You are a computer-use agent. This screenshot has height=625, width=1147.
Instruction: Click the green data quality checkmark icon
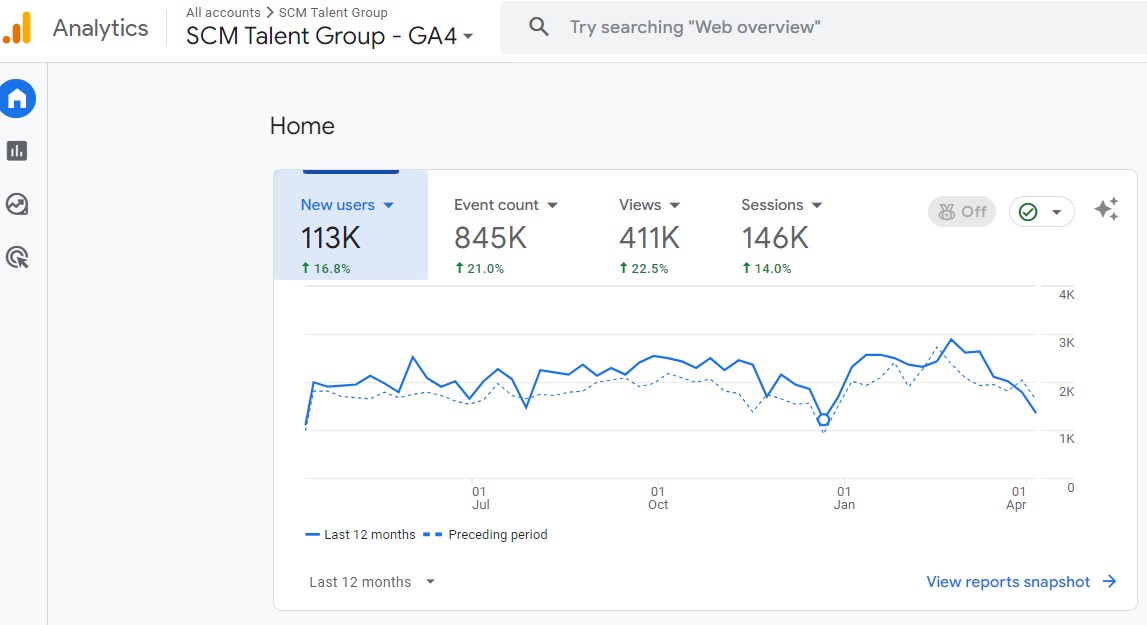pyautogui.click(x=1028, y=212)
